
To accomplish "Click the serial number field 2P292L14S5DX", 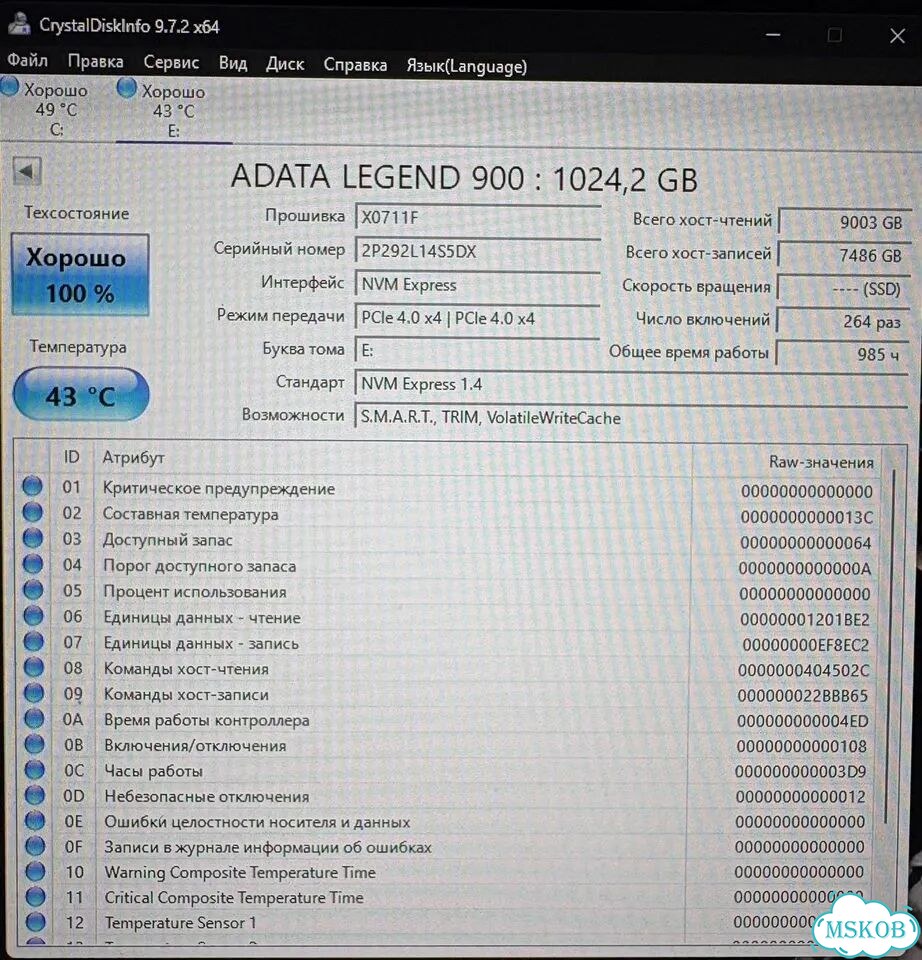I will click(x=478, y=251).
